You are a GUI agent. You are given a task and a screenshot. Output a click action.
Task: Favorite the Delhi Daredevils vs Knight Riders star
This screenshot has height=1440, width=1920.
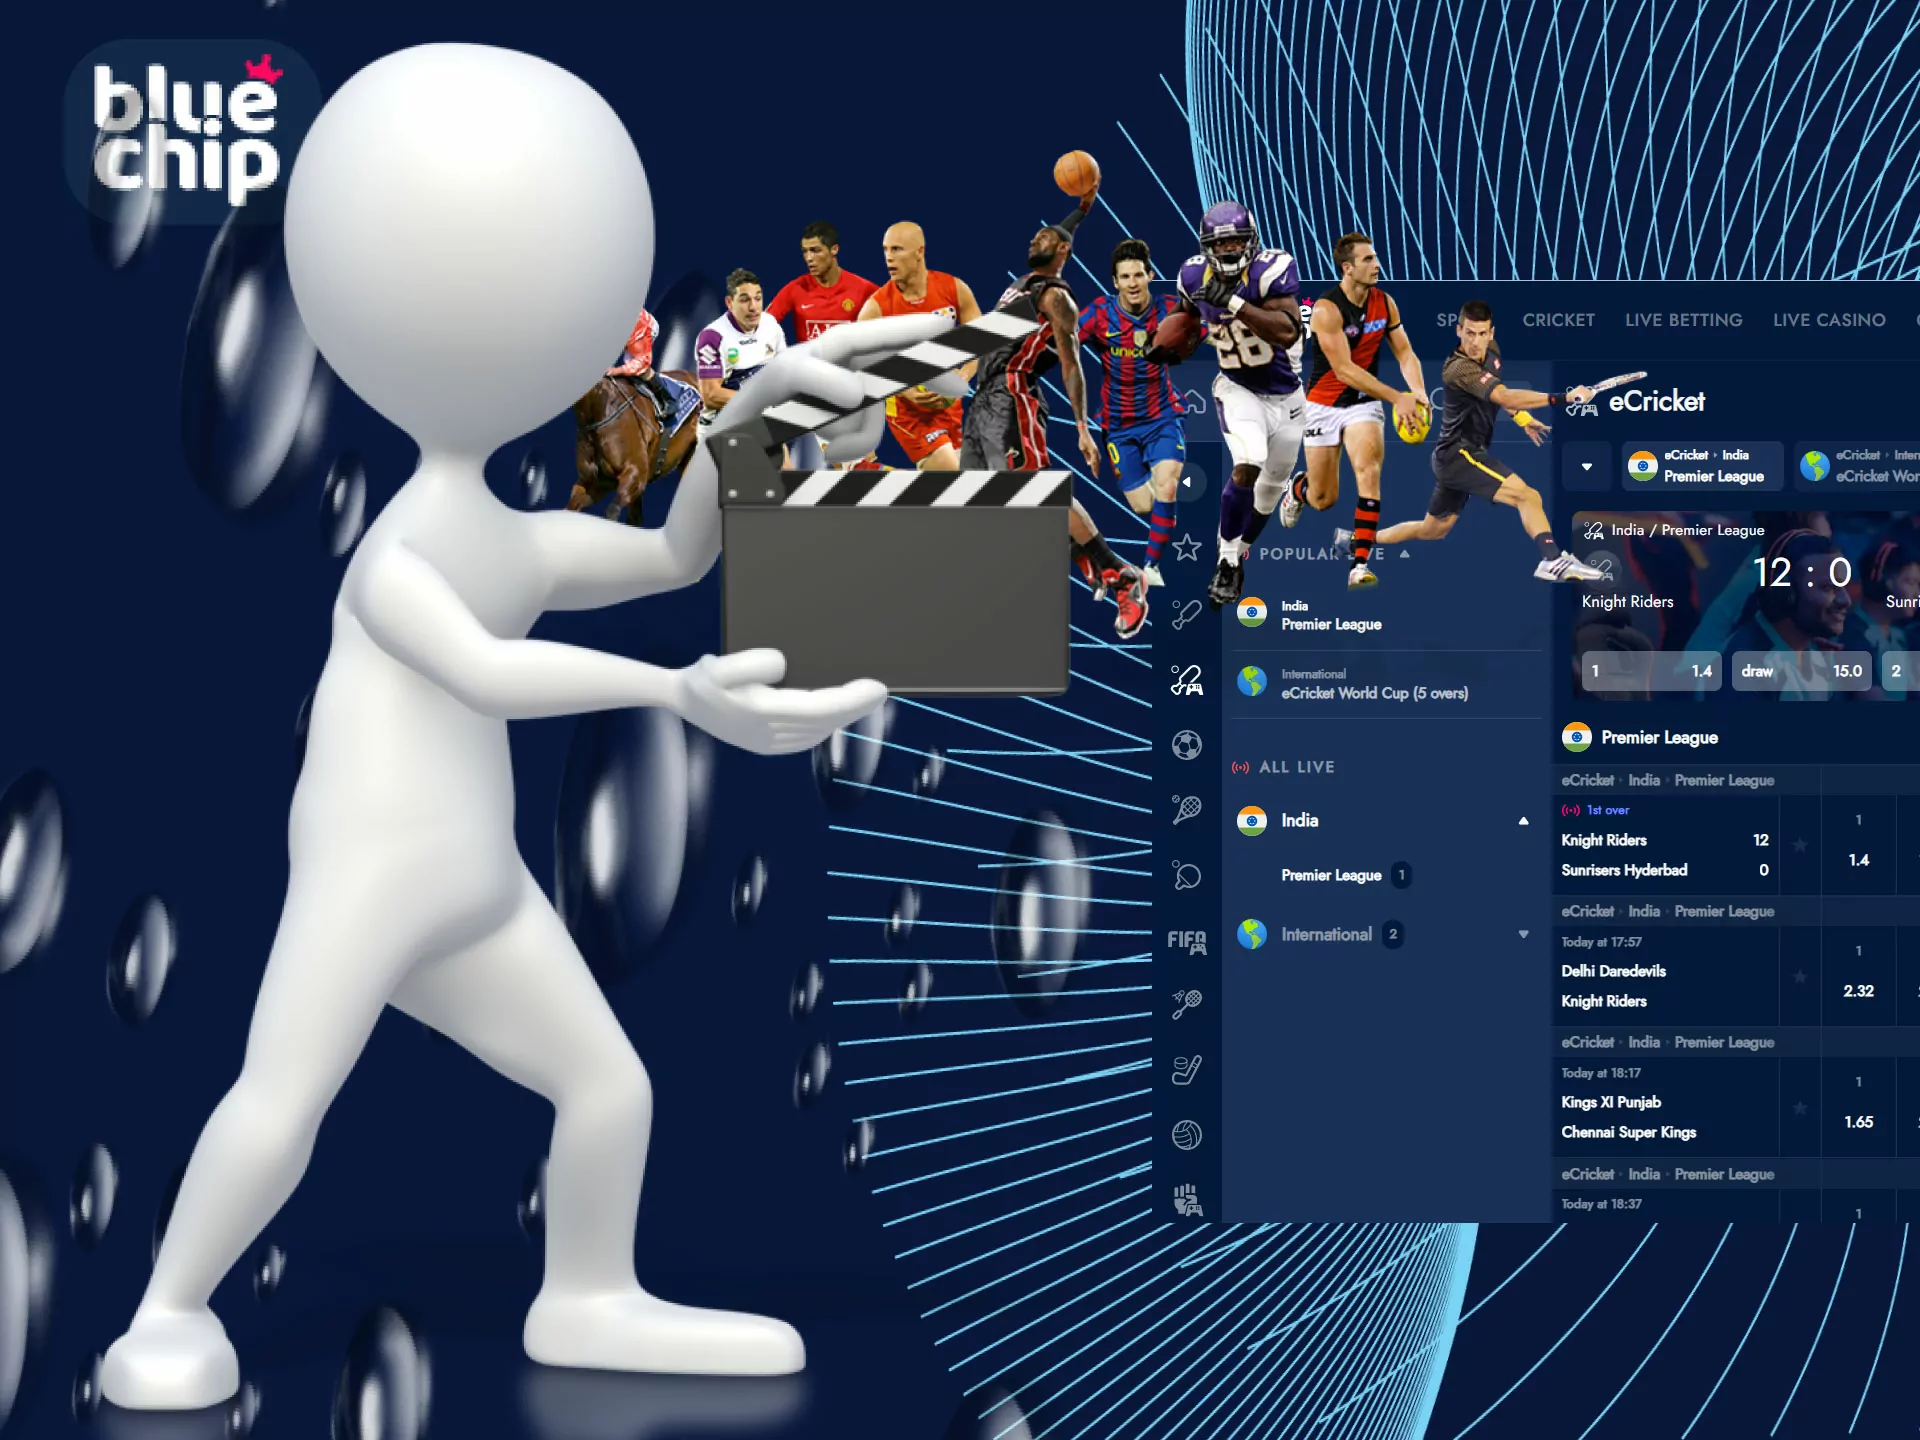click(x=1800, y=976)
